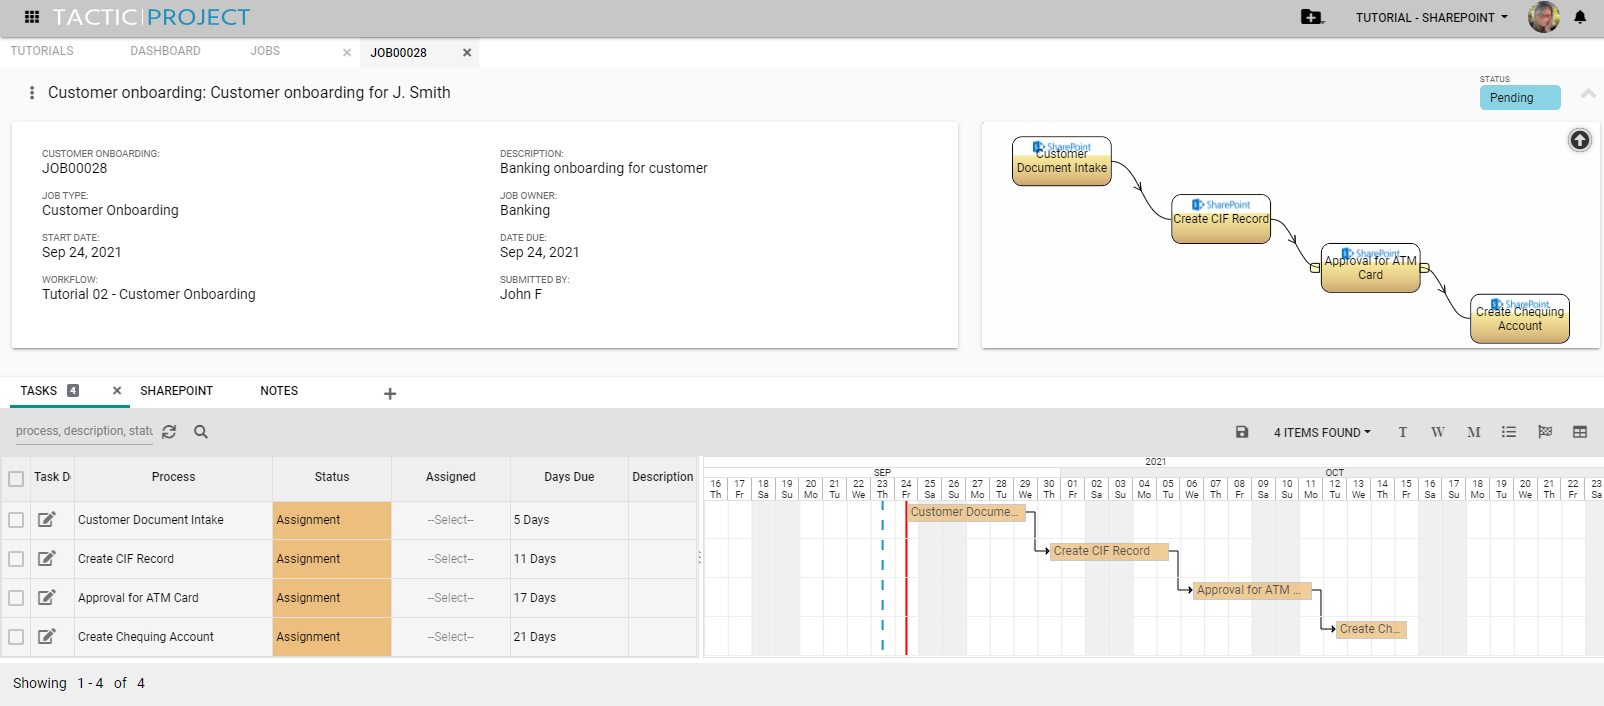The image size is (1604, 706).
Task: Switch to the Tutorials tab
Action: [42, 51]
